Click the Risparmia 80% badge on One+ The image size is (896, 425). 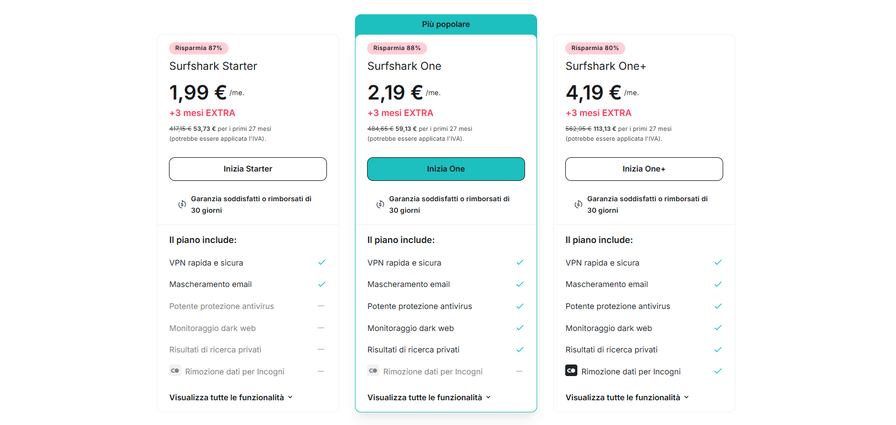(x=594, y=48)
